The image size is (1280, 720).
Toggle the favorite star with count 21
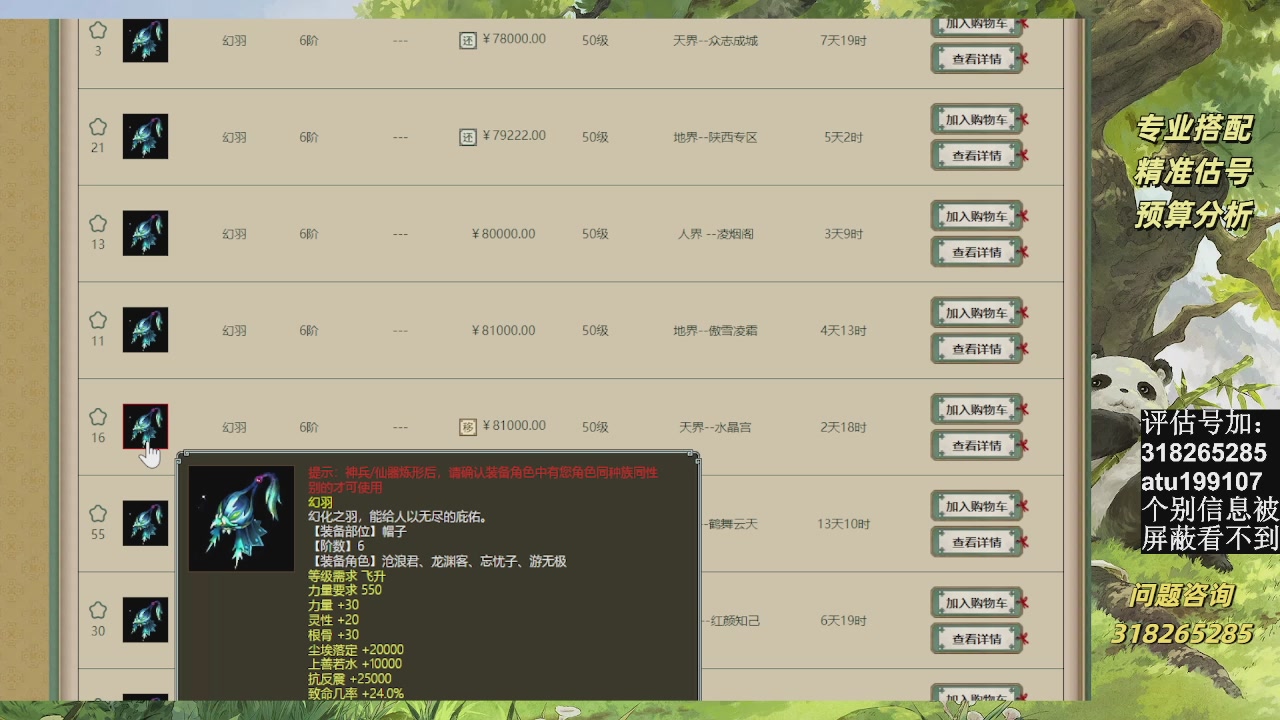[x=97, y=126]
